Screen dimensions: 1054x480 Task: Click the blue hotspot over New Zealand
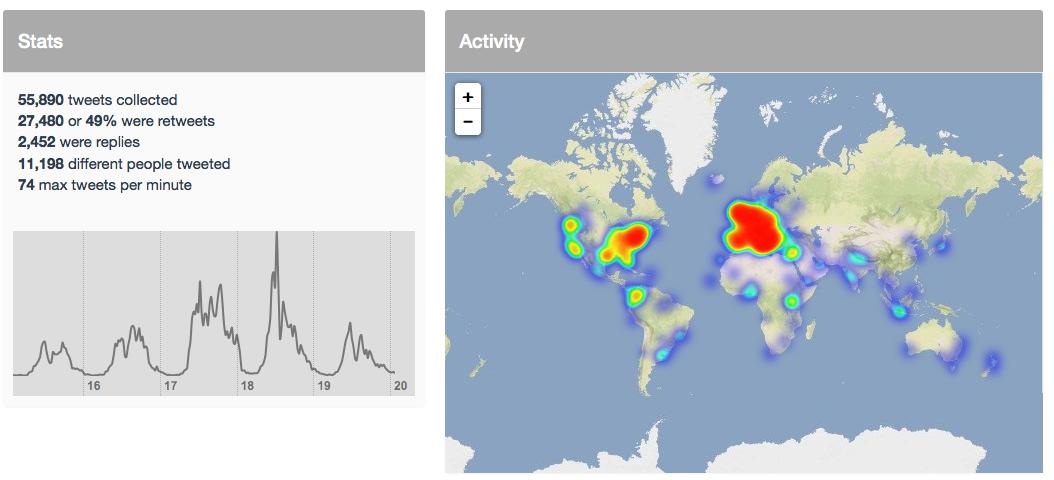click(x=993, y=360)
